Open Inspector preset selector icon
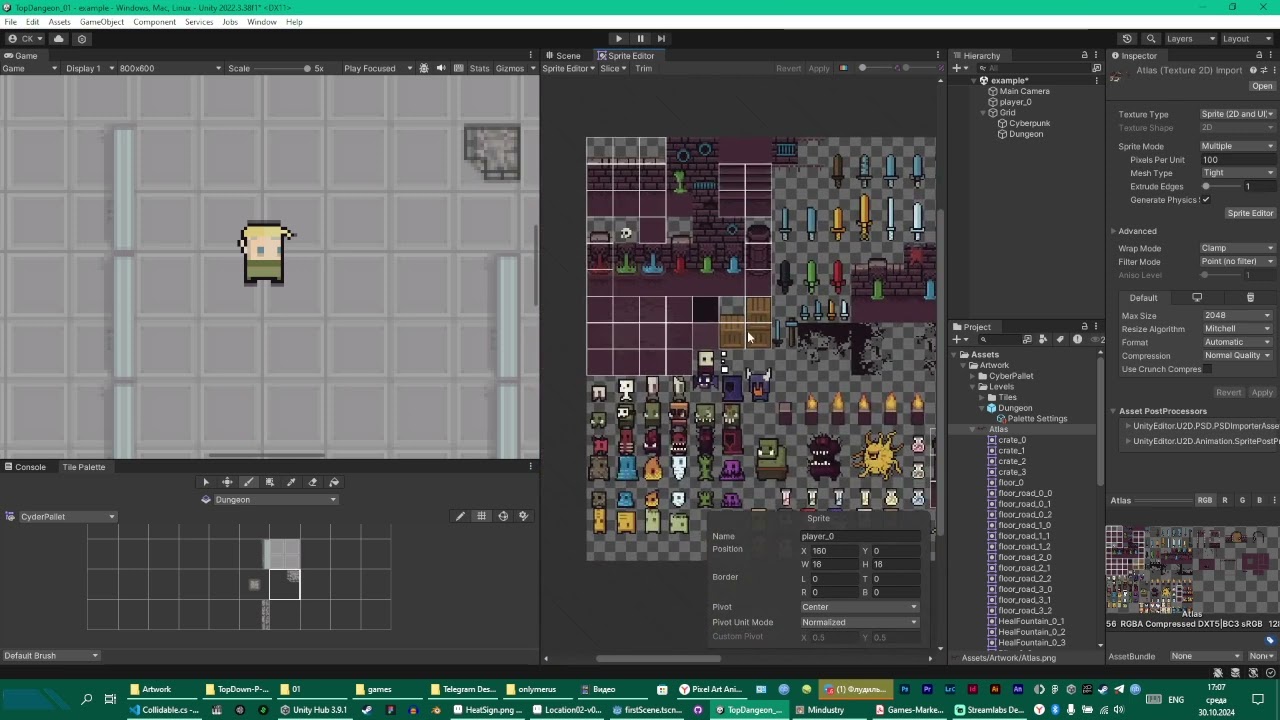This screenshot has width=1280, height=720. point(1263,70)
